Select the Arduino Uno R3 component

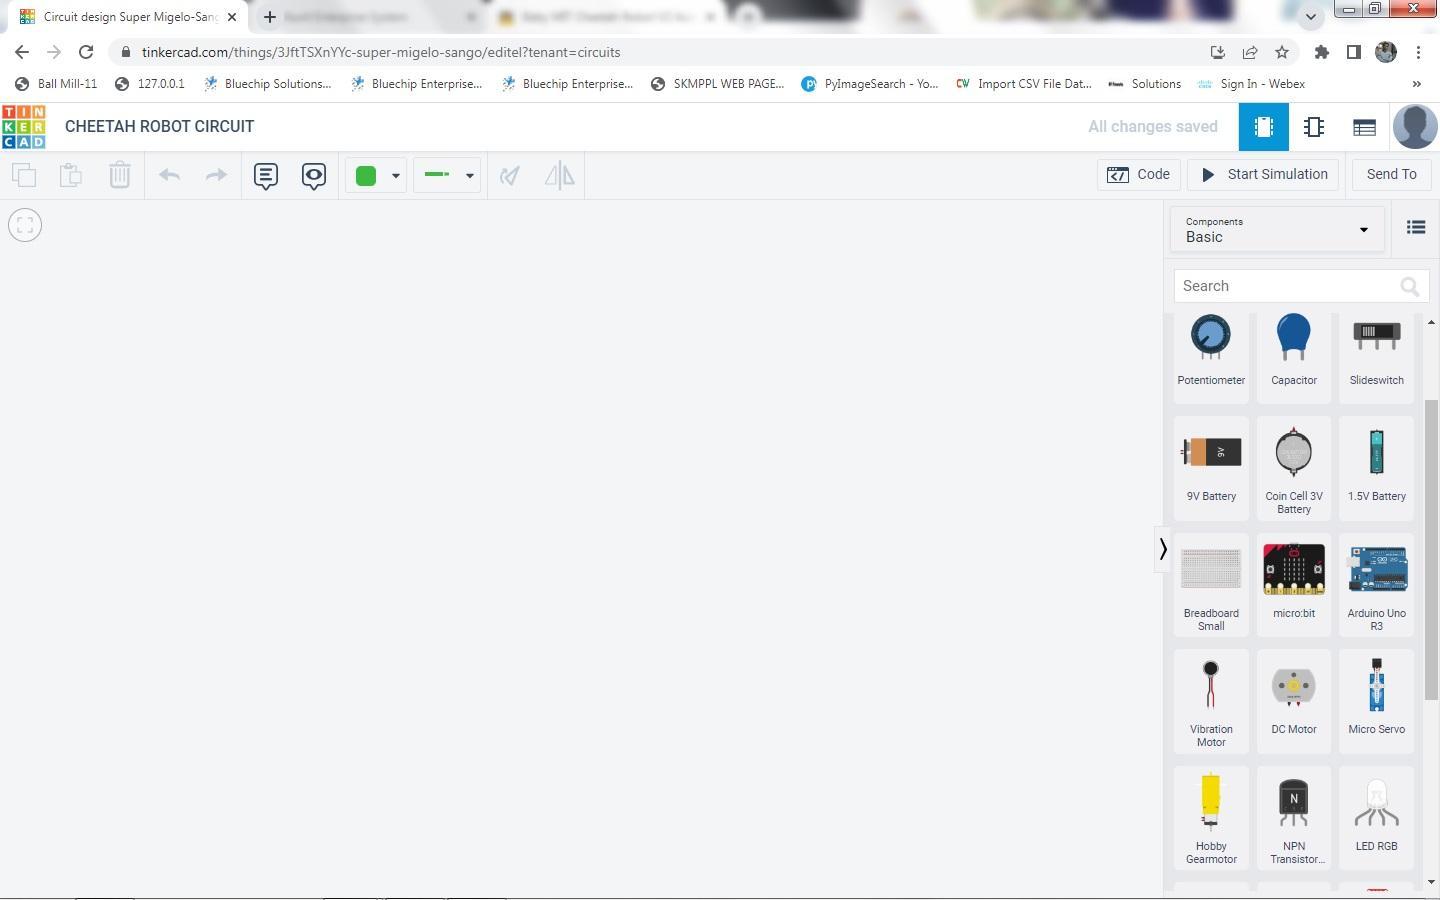1377,585
